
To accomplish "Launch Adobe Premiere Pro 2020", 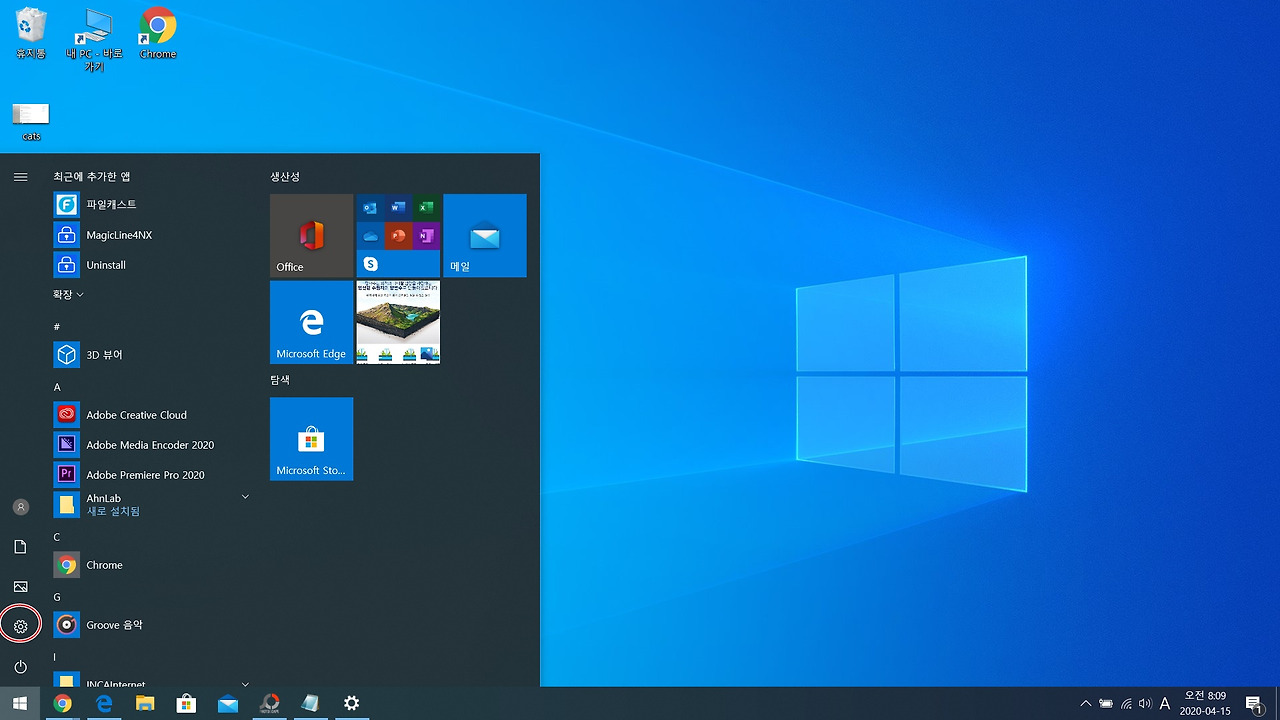I will pyautogui.click(x=150, y=475).
